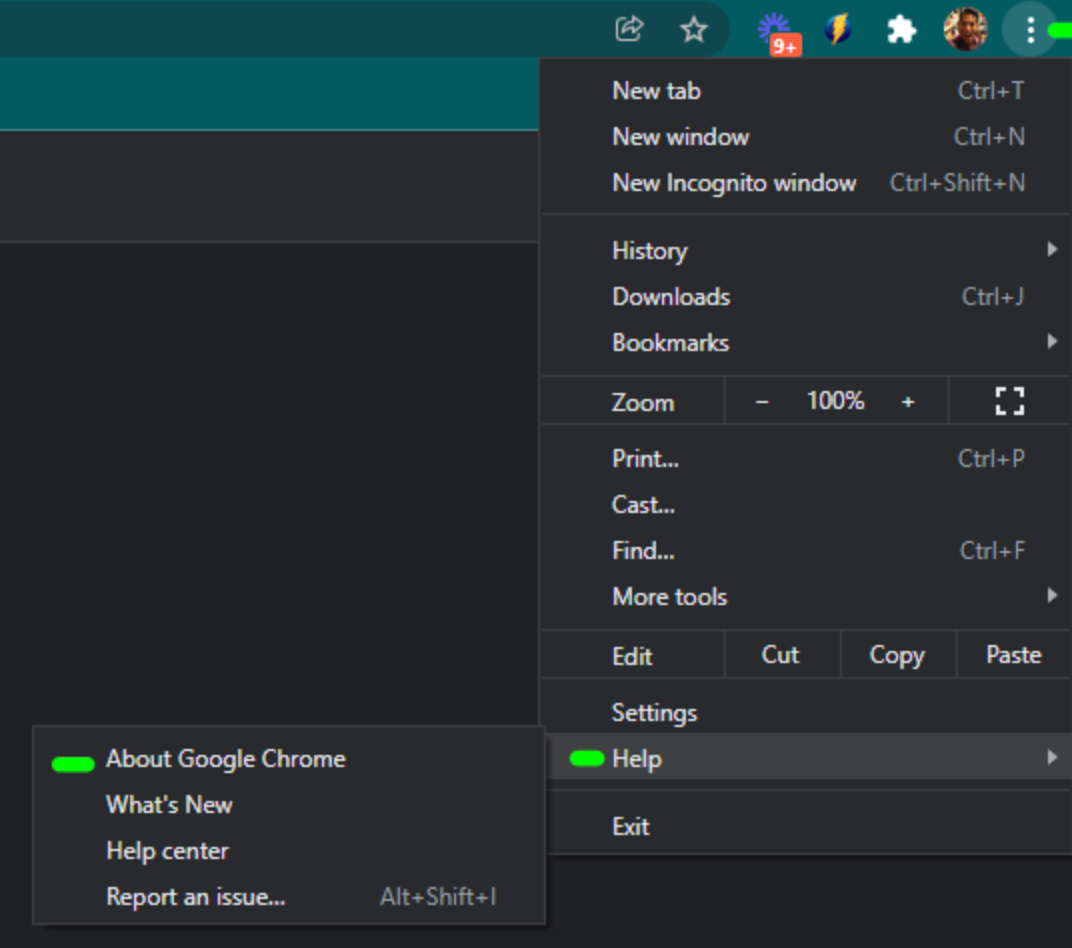Viewport: 1072px width, 948px height.
Task: Click the 100% zoom value
Action: (x=835, y=401)
